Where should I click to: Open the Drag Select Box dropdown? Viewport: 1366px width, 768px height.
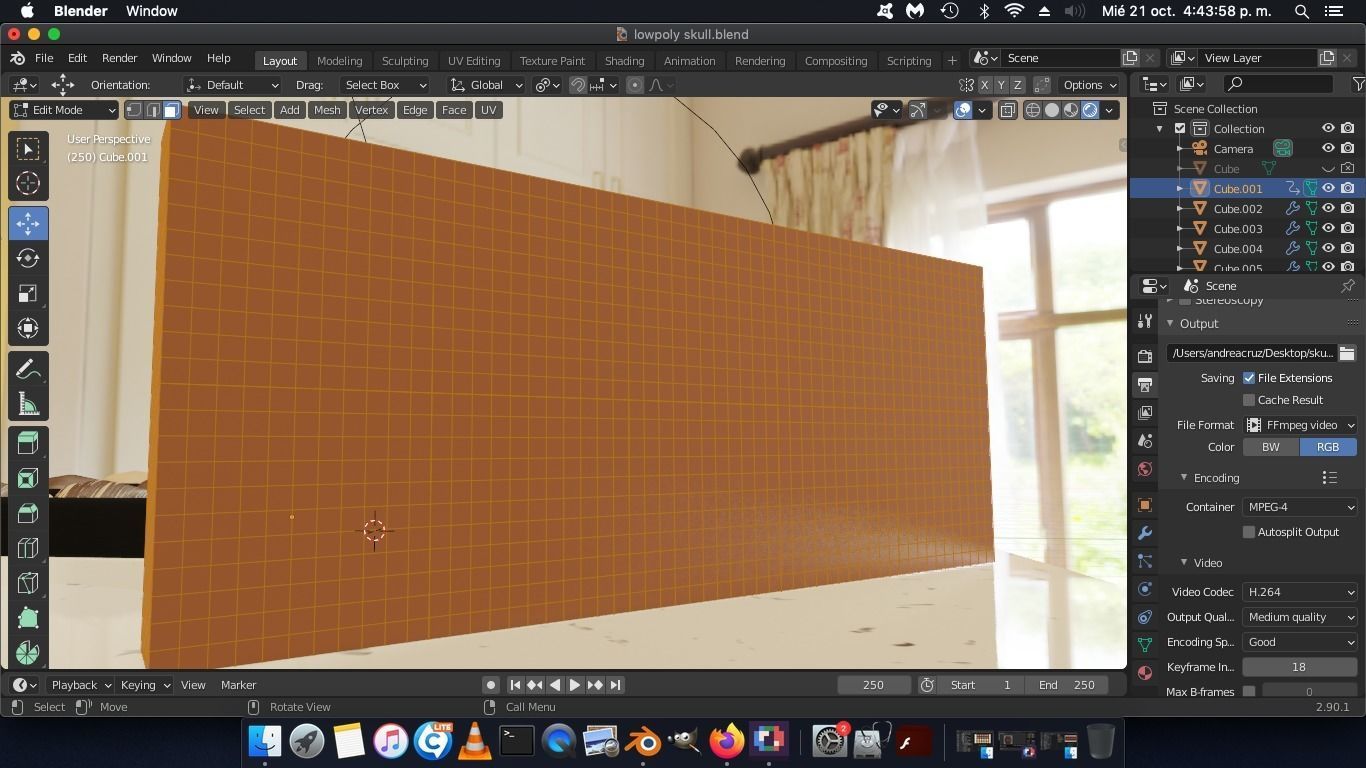(384, 85)
